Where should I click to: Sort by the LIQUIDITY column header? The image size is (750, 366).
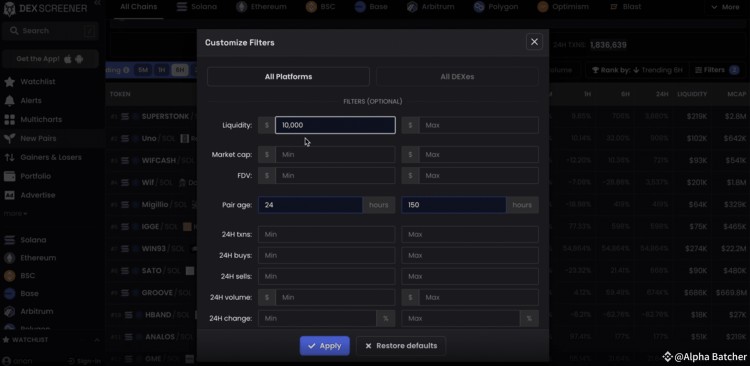pyautogui.click(x=692, y=94)
